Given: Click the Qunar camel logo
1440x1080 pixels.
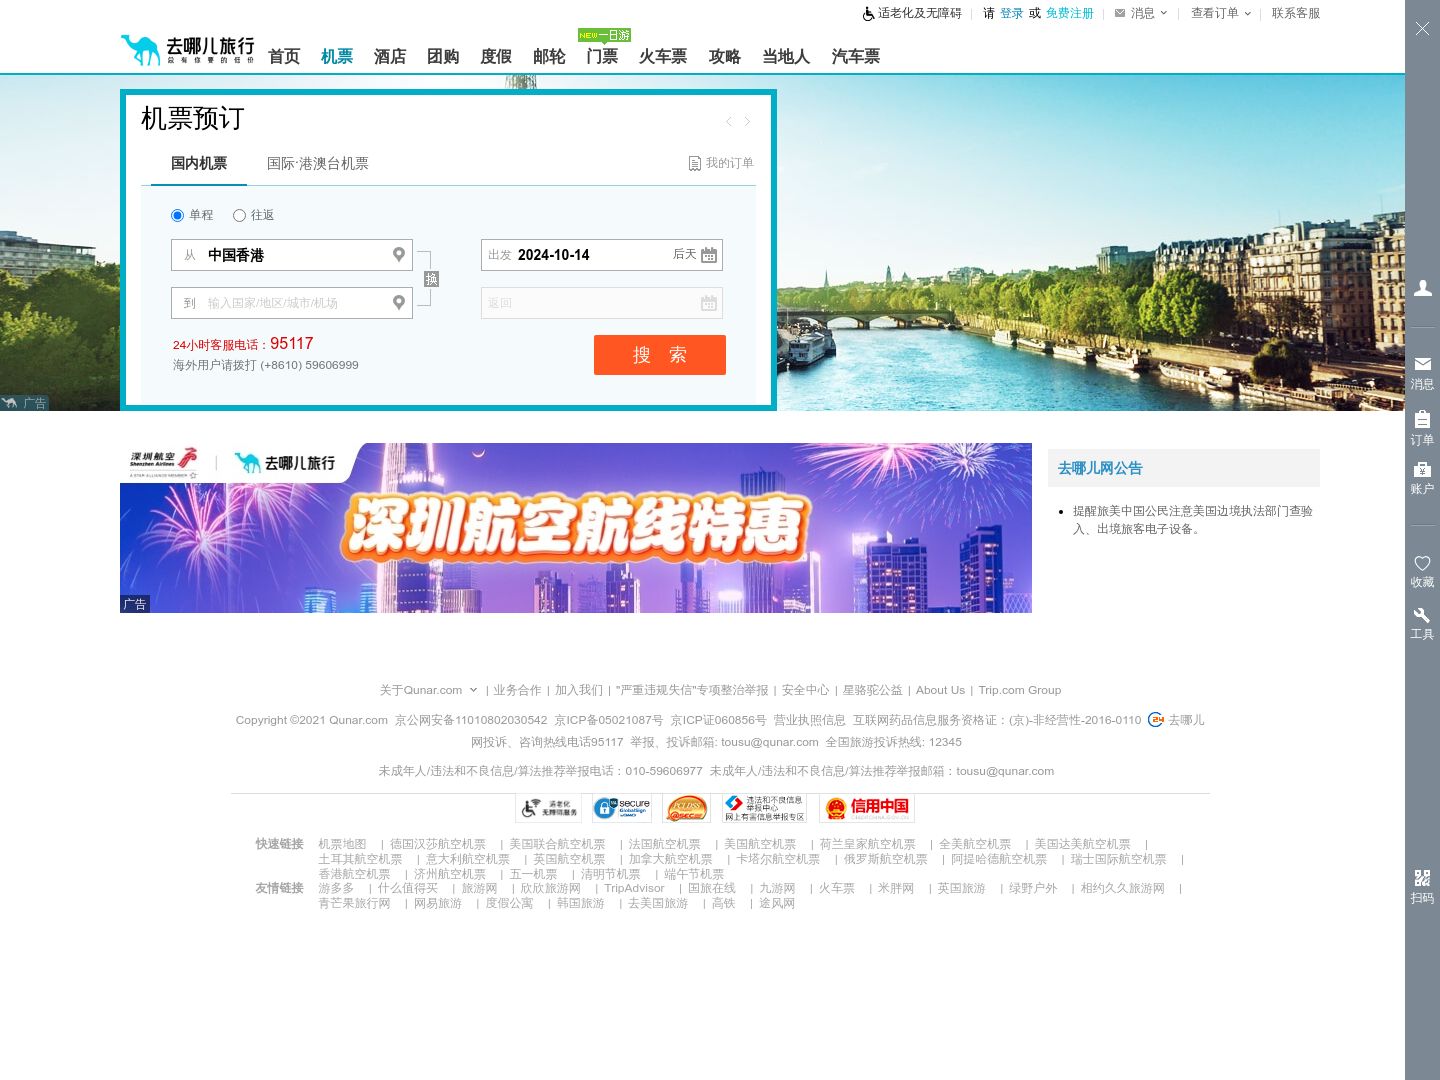Looking at the screenshot, I should (187, 50).
